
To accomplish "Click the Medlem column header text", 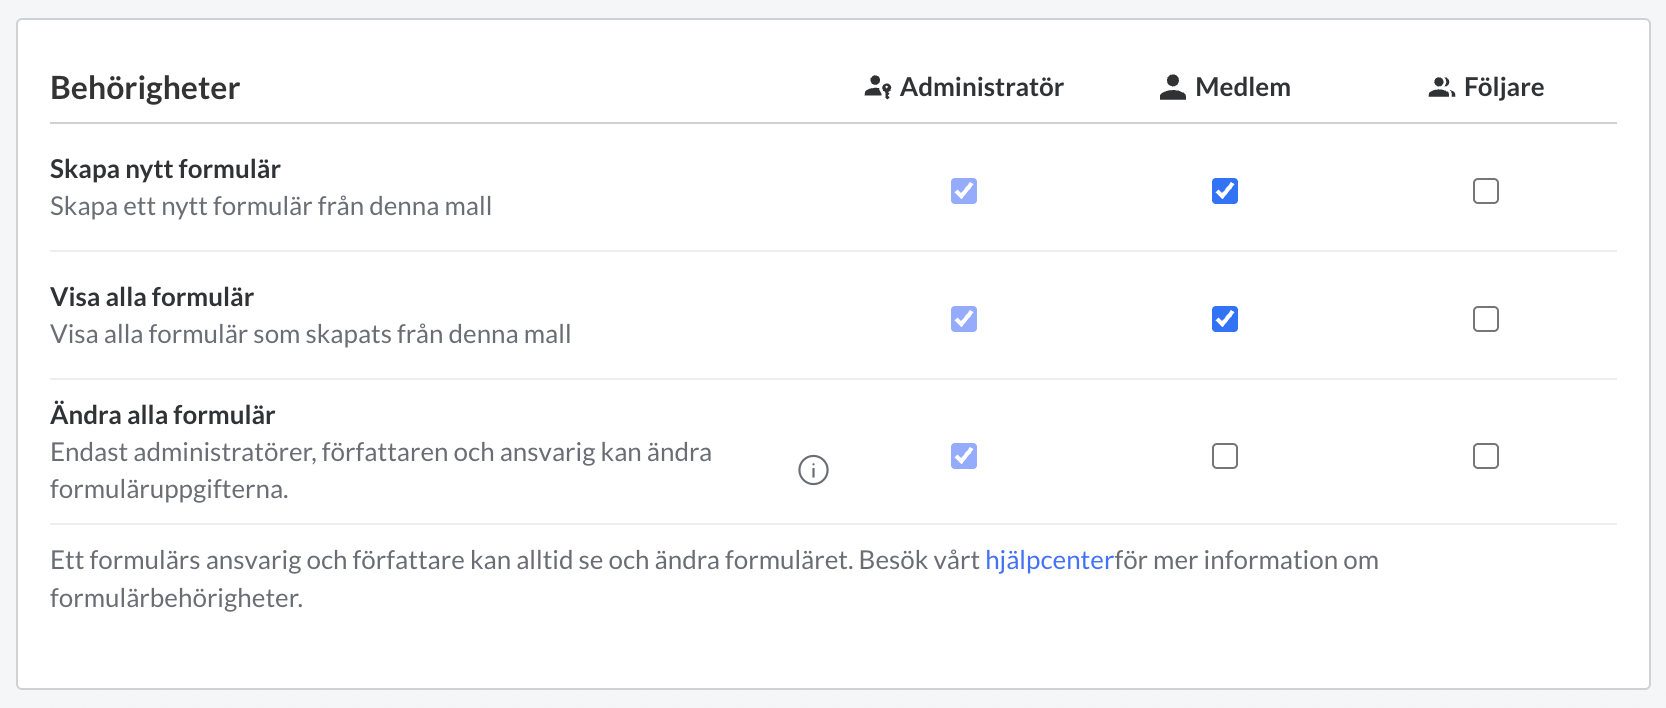I will pyautogui.click(x=1243, y=88).
